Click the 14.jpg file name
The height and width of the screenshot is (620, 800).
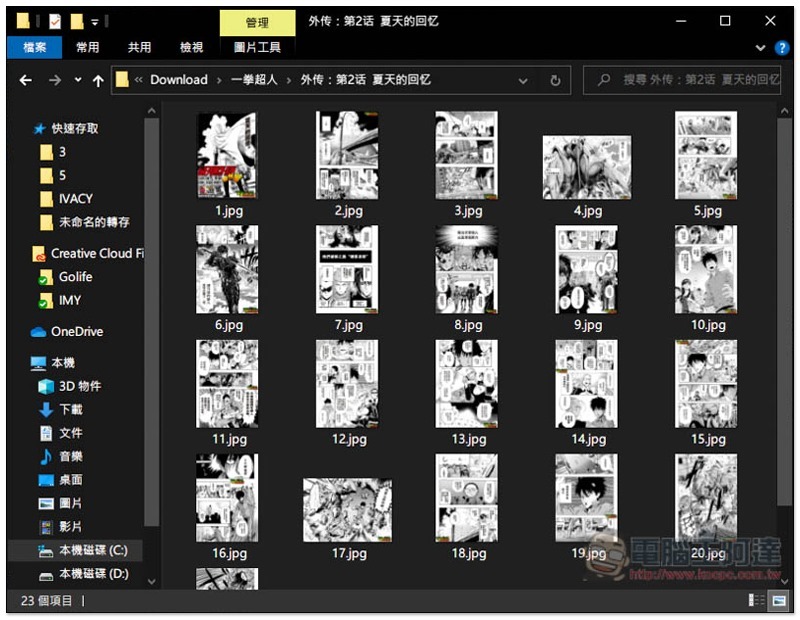click(589, 439)
